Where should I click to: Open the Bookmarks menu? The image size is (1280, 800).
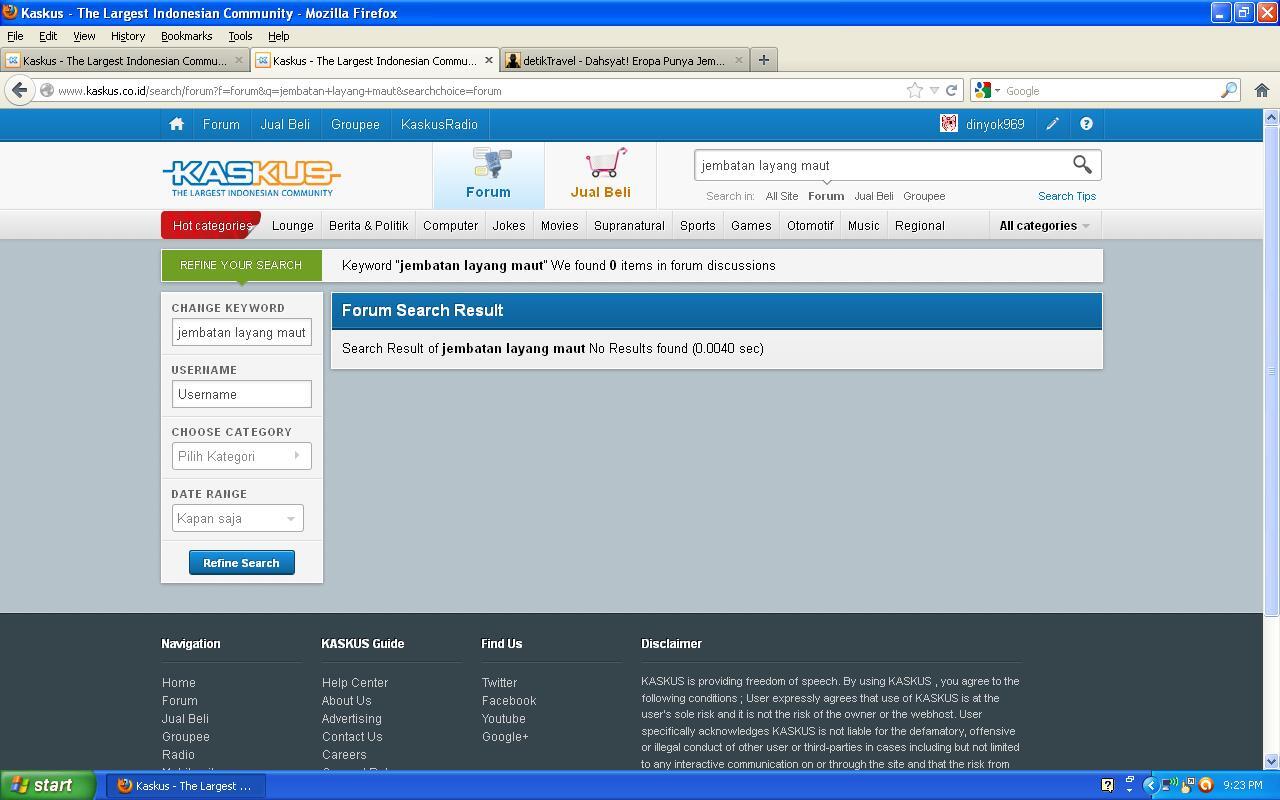[x=186, y=36]
